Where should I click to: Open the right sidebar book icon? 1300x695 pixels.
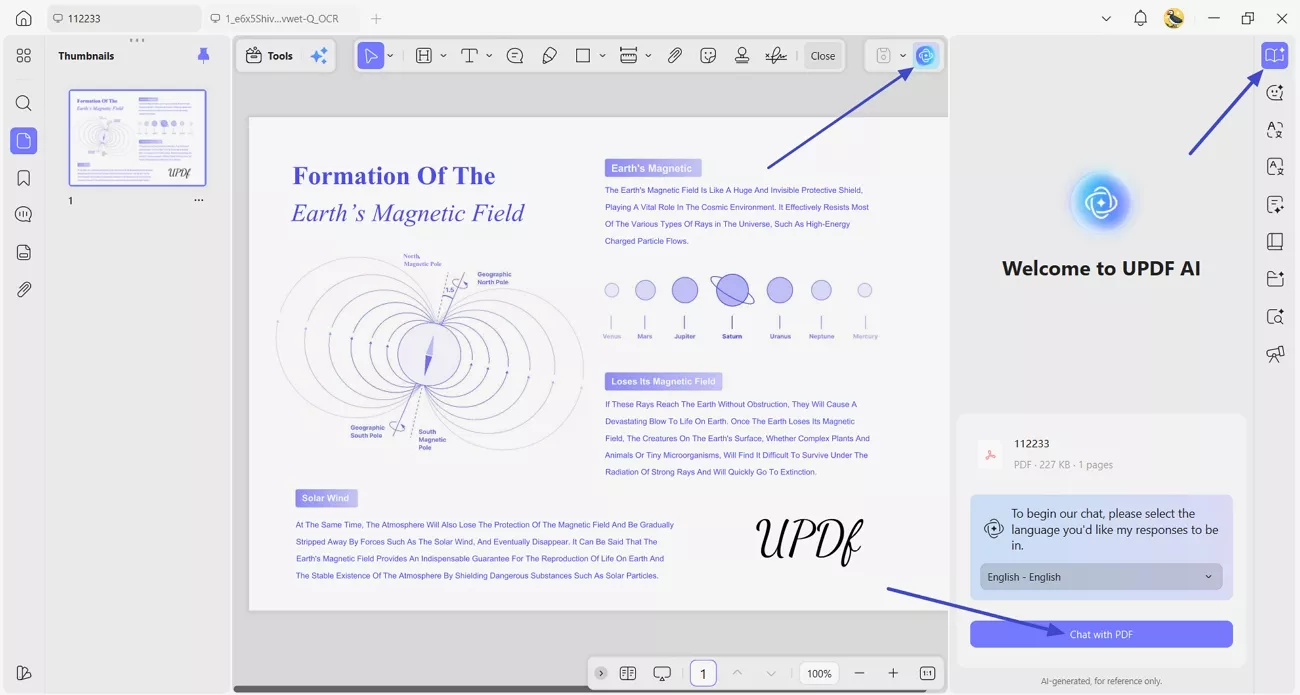1274,242
